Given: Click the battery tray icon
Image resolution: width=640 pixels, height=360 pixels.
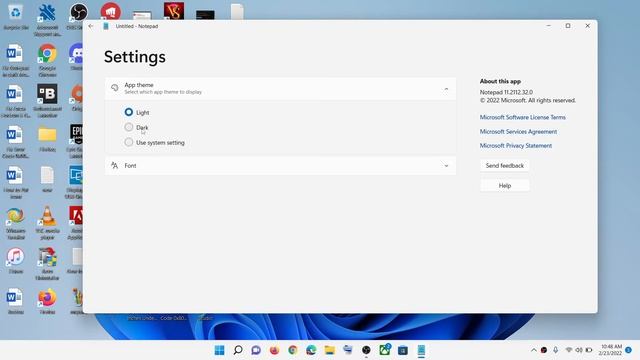Looking at the screenshot, I should 589,350.
